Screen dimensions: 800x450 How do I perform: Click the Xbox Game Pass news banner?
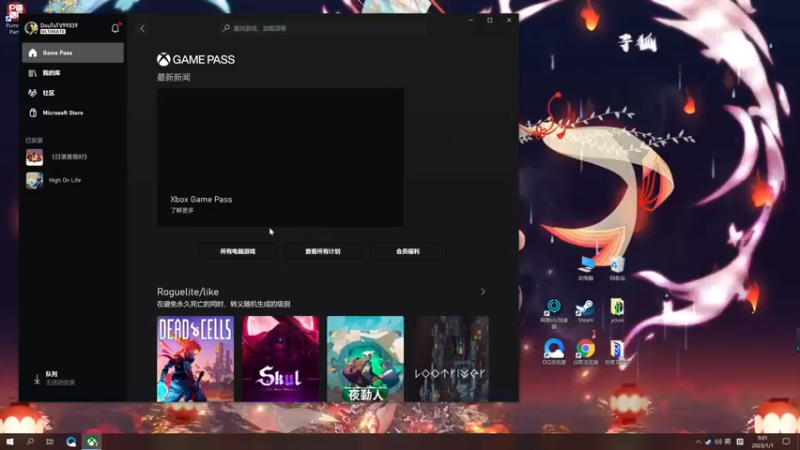pyautogui.click(x=281, y=157)
